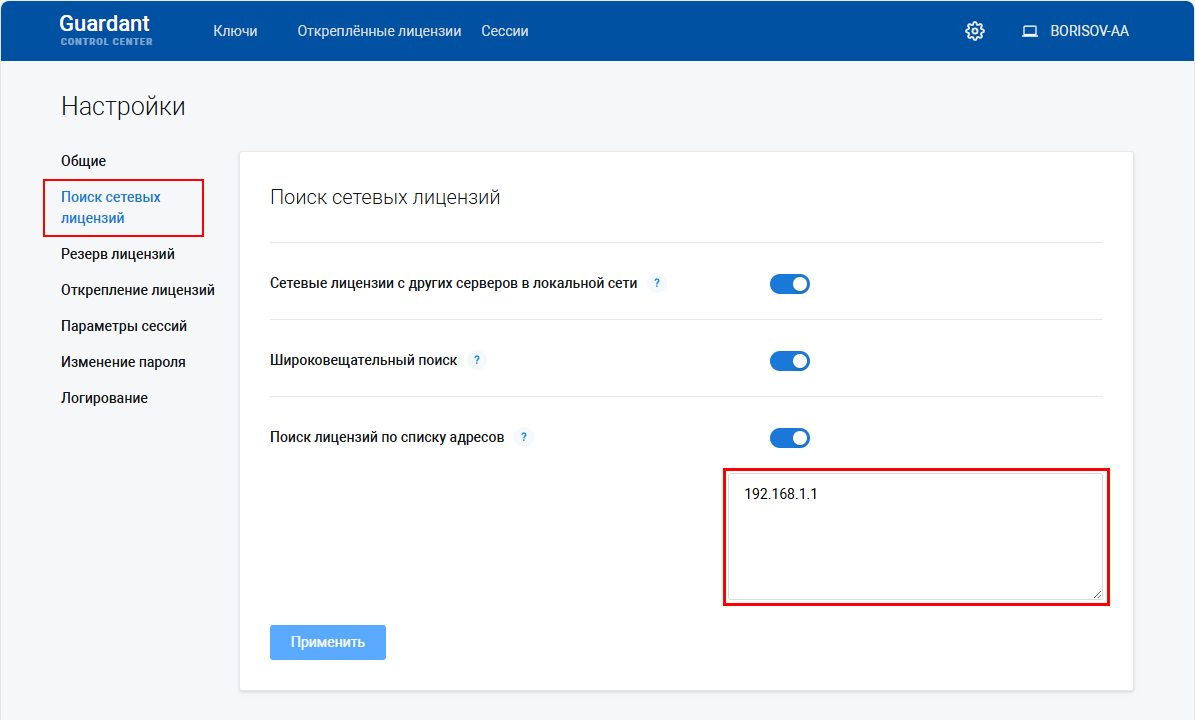Viewport: 1195px width, 720px height.
Task: View help for Поиск лицензий по списку адресов
Action: point(524,436)
